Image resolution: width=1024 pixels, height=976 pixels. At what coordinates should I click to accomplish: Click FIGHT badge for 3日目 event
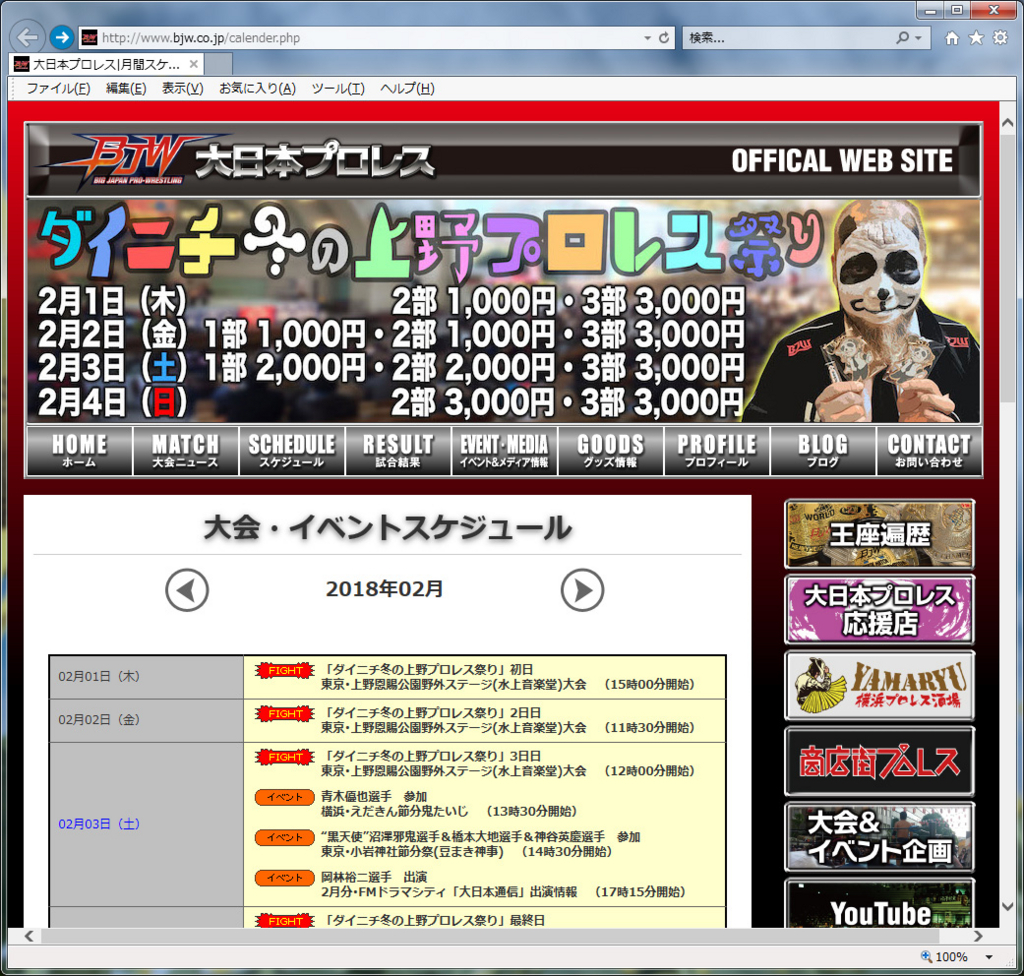[x=285, y=757]
